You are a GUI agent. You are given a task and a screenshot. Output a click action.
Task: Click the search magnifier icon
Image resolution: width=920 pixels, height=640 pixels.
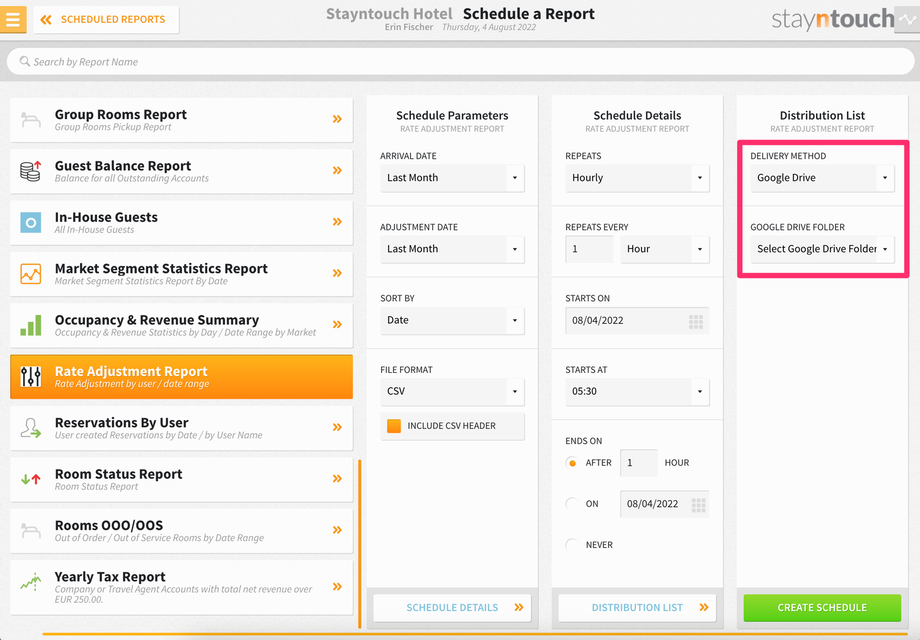coord(24,61)
